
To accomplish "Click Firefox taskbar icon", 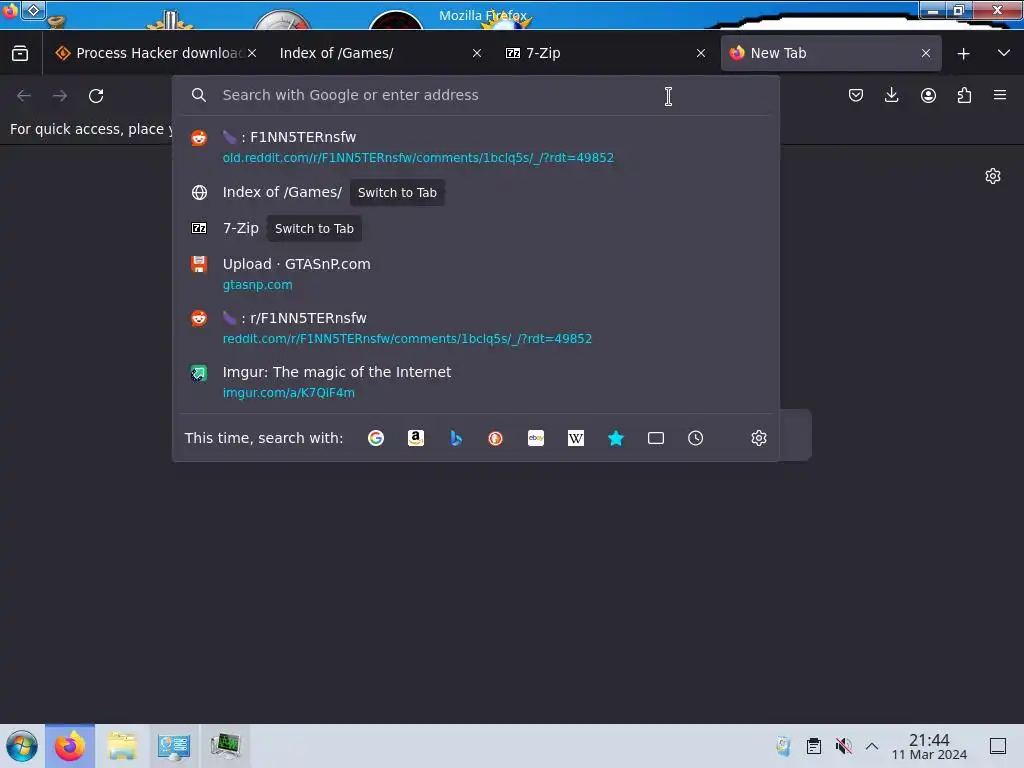I will tap(70, 746).
